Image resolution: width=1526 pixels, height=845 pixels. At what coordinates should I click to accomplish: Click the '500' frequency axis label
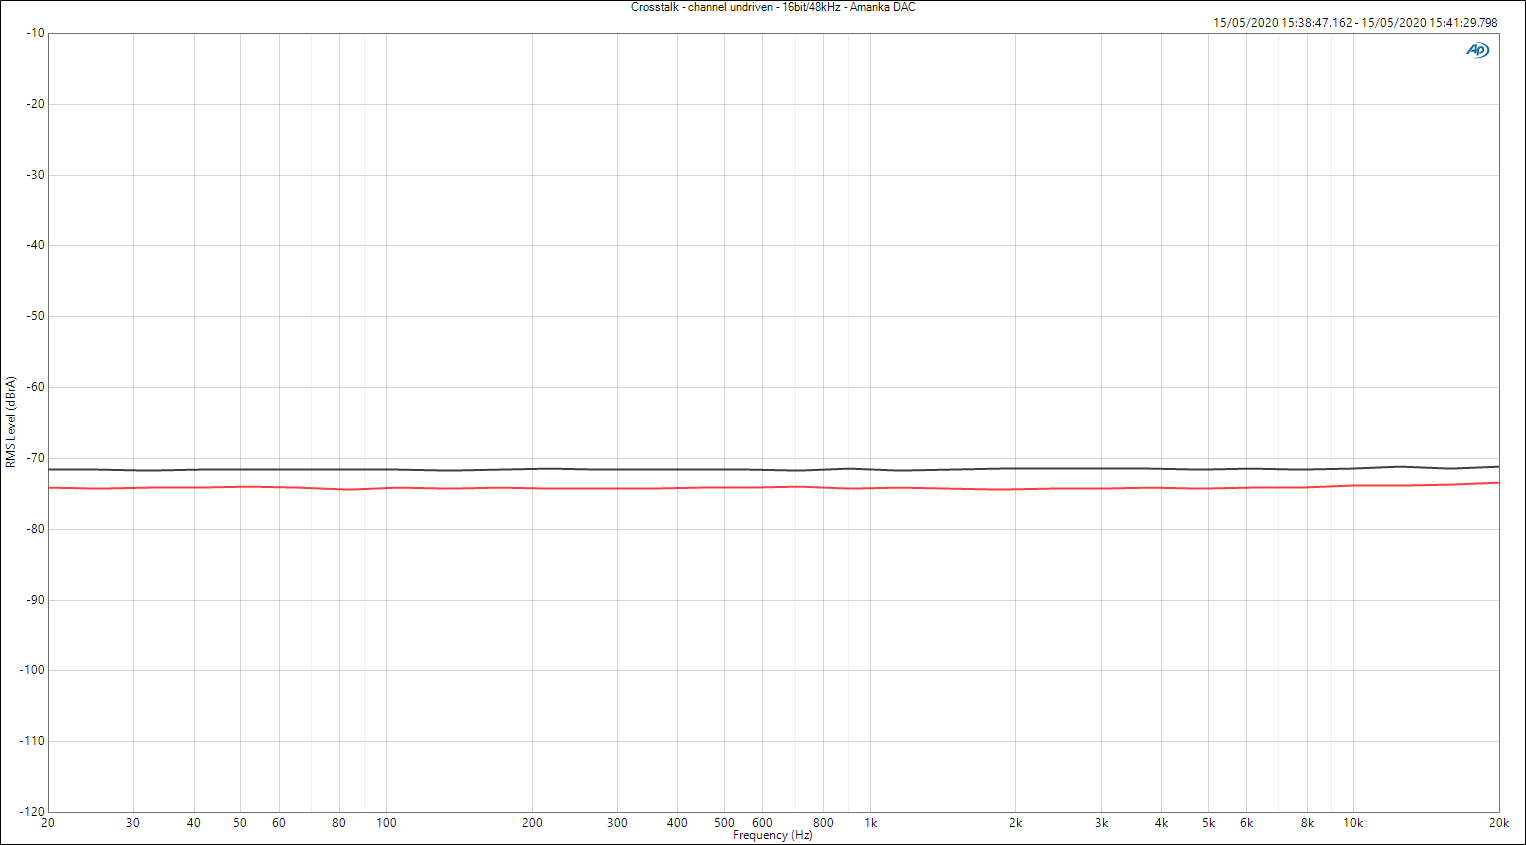click(724, 823)
